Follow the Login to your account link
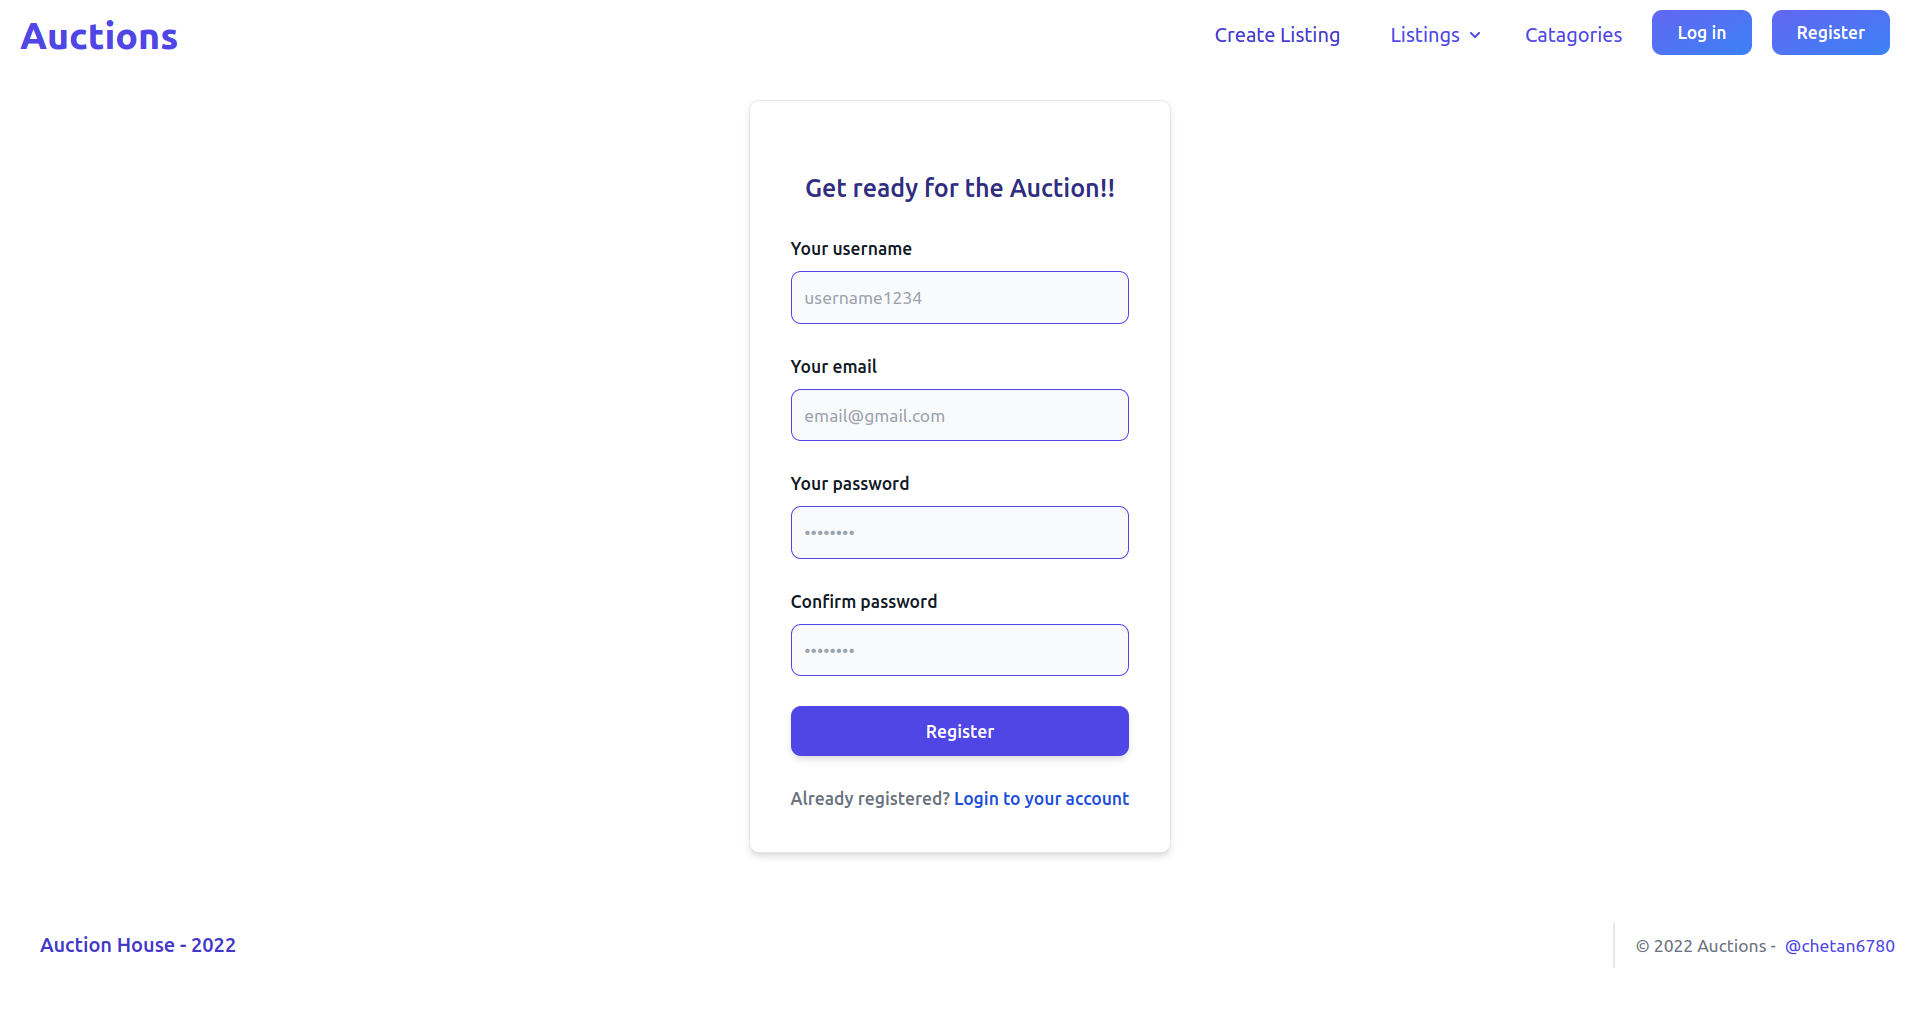1920x1012 pixels. point(1041,799)
